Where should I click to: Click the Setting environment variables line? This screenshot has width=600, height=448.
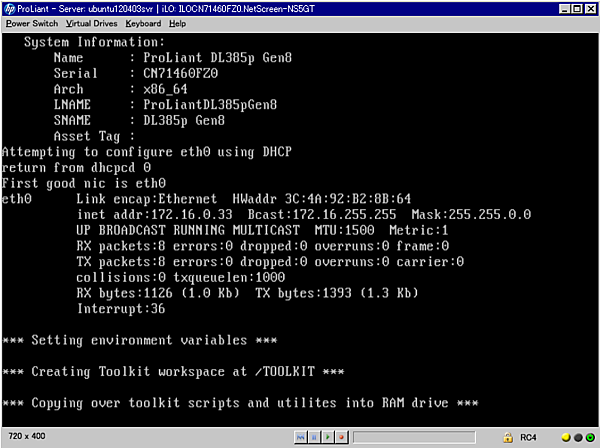tap(139, 340)
